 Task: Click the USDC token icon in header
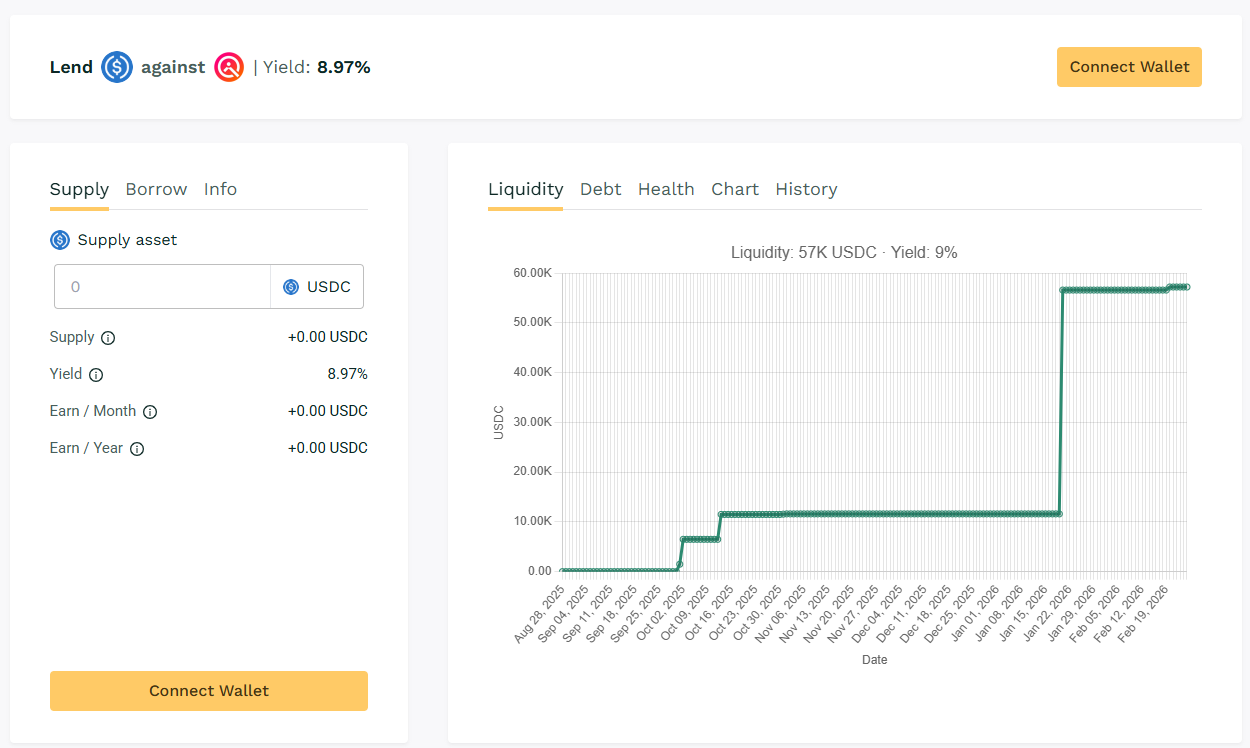(117, 67)
